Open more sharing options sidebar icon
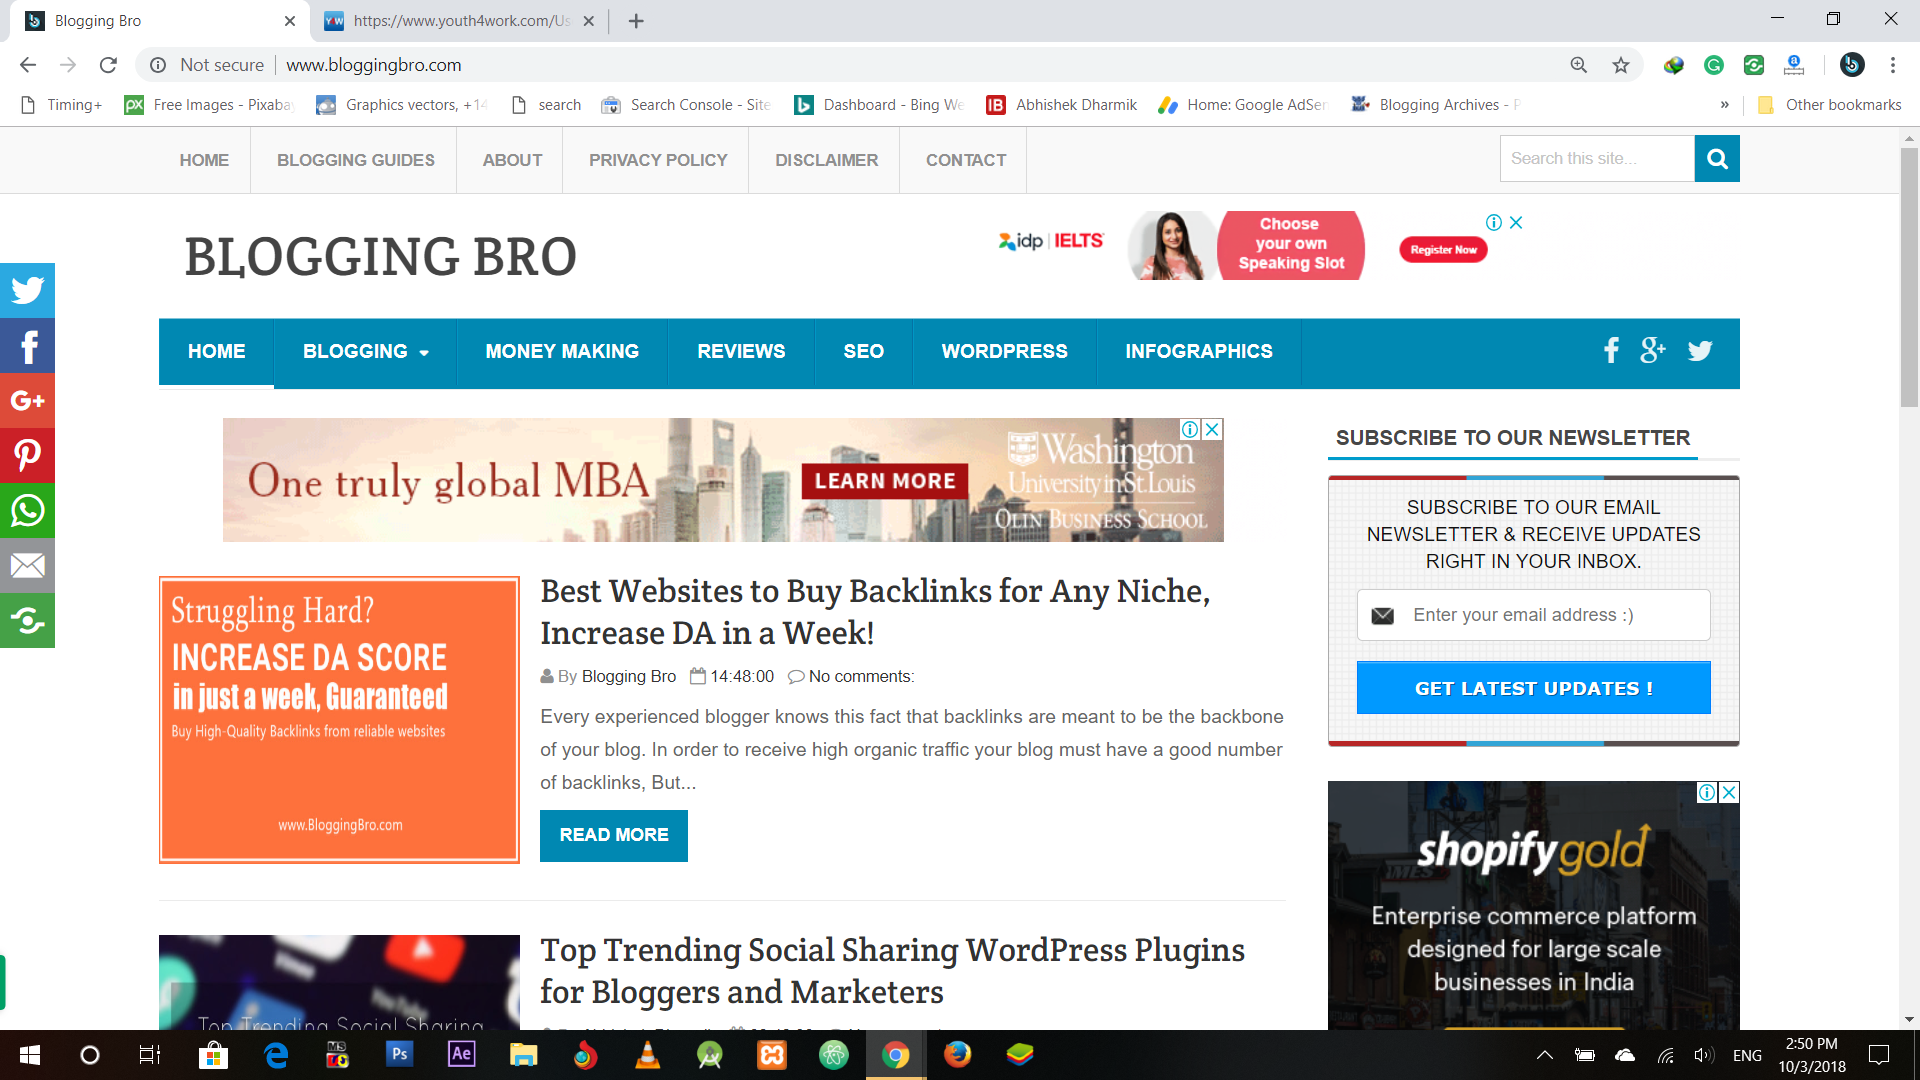Viewport: 1920px width, 1080px height. (x=27, y=621)
